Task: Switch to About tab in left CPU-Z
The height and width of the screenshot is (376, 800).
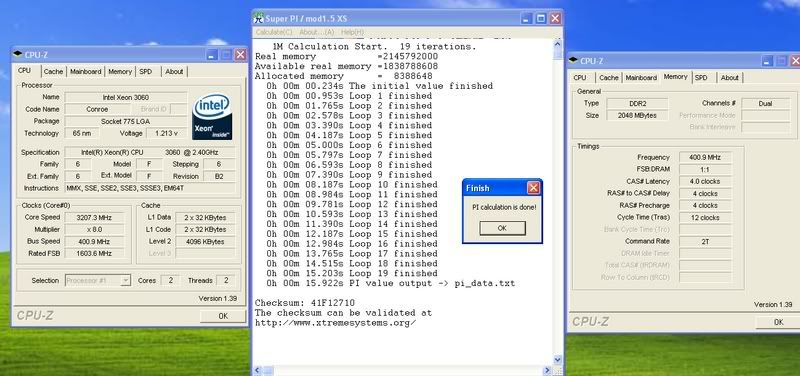Action: [174, 72]
